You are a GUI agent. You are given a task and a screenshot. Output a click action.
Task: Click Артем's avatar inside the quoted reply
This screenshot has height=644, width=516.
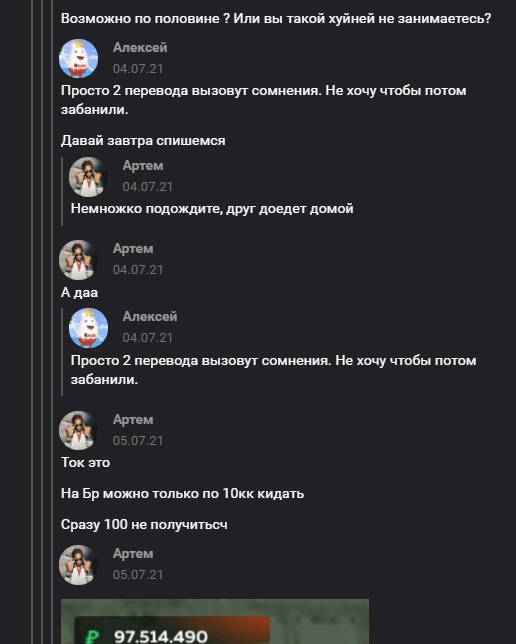(88, 177)
